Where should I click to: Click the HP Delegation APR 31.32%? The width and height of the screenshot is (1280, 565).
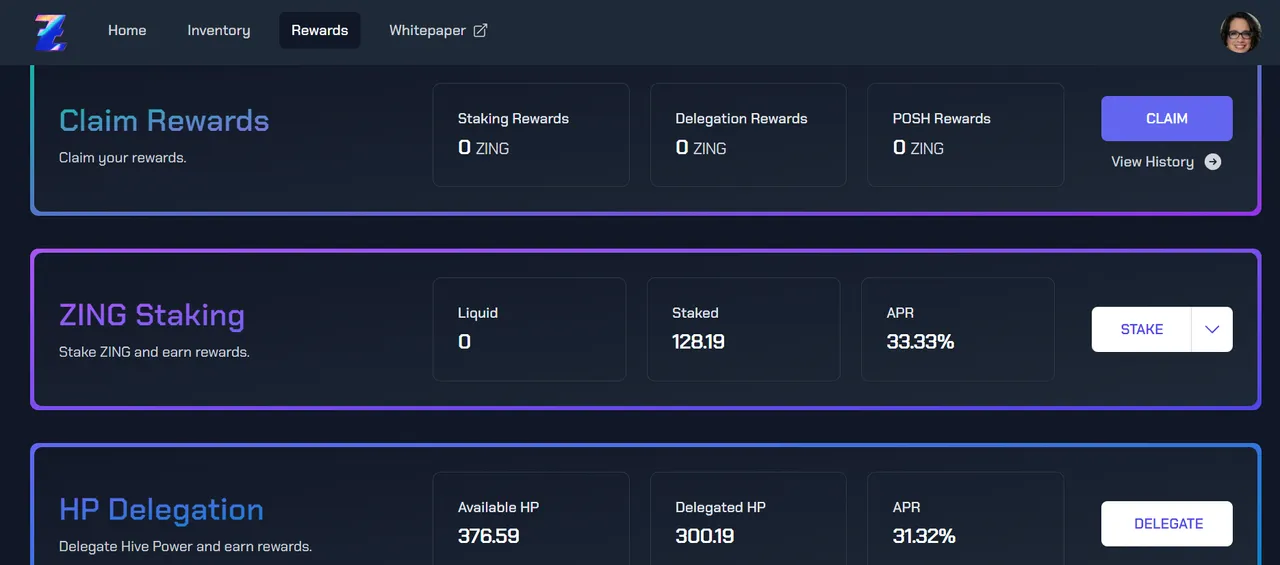(x=924, y=536)
